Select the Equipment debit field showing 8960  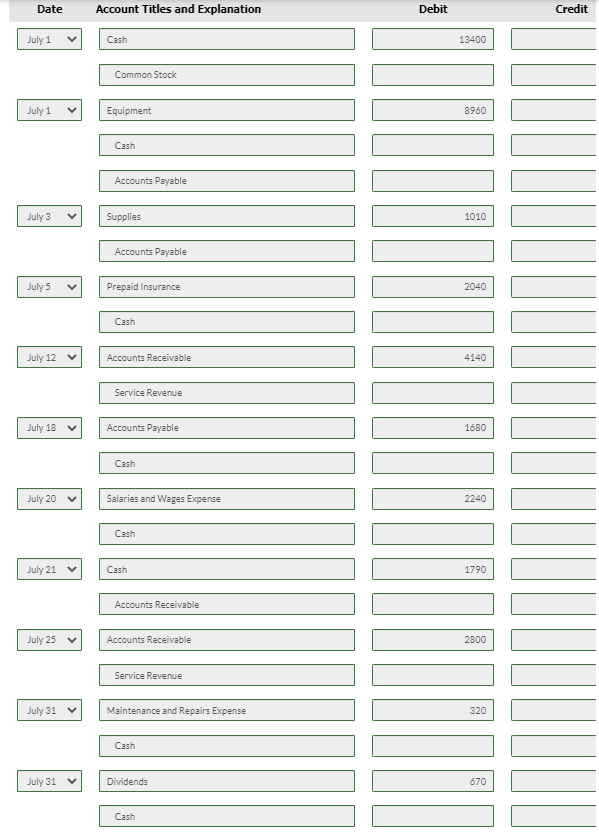pyautogui.click(x=431, y=110)
